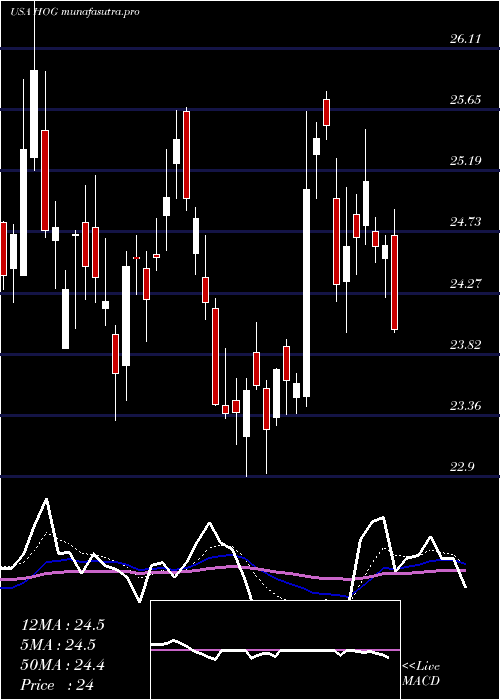The width and height of the screenshot is (500, 700).
Task: Click the tallest white candlestick in the rally
Action: [x=306, y=293]
